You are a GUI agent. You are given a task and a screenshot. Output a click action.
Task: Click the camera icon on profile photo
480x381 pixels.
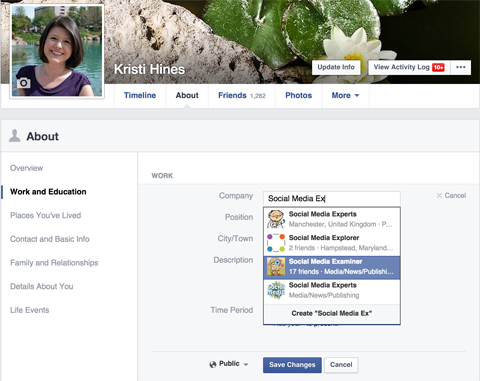click(x=23, y=83)
